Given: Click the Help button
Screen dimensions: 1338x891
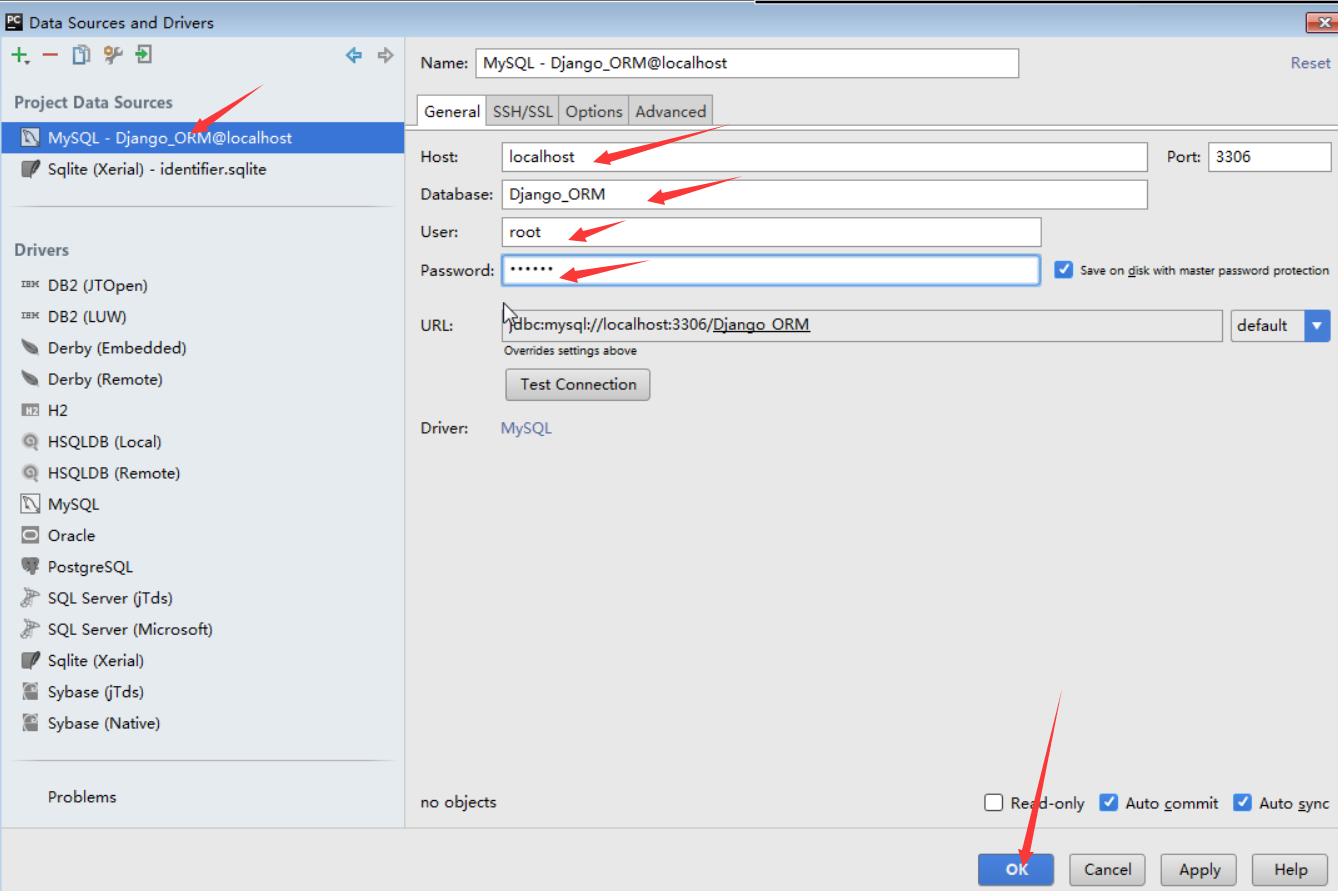Looking at the screenshot, I should tap(1290, 870).
